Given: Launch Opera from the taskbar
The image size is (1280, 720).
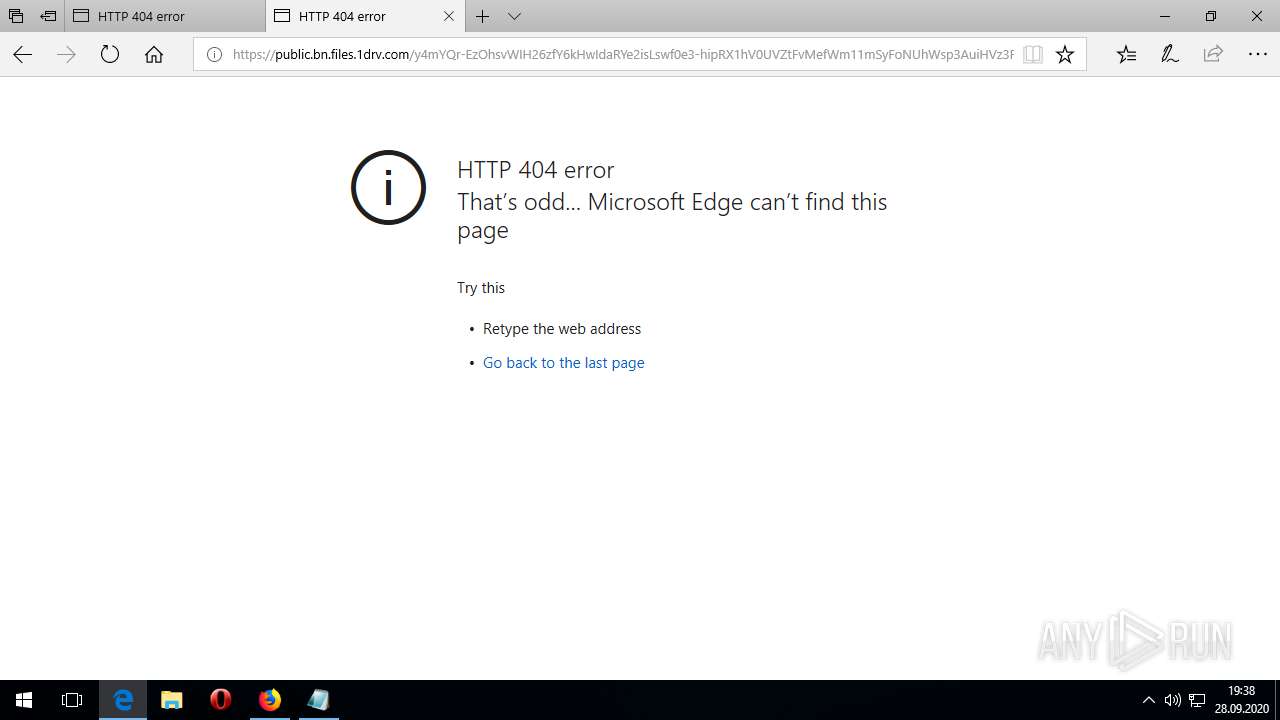Looking at the screenshot, I should (221, 700).
